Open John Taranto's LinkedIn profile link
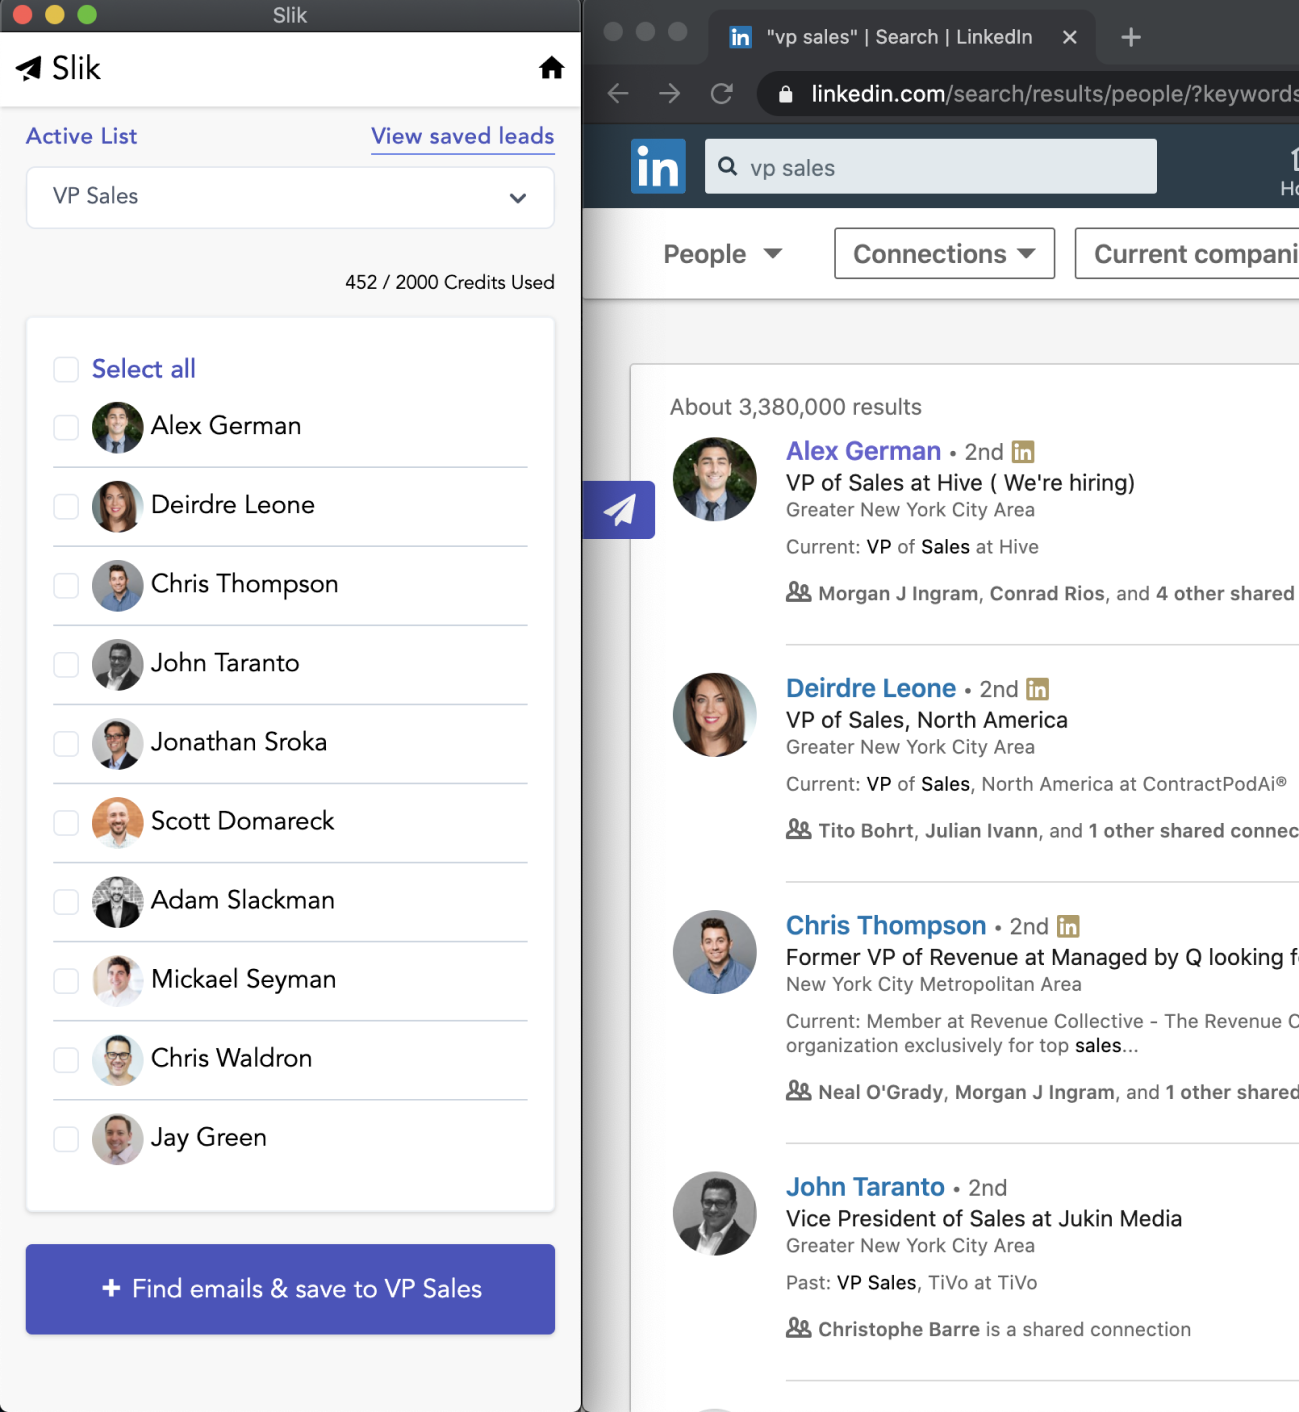The height and width of the screenshot is (1412, 1299). pos(865,1187)
